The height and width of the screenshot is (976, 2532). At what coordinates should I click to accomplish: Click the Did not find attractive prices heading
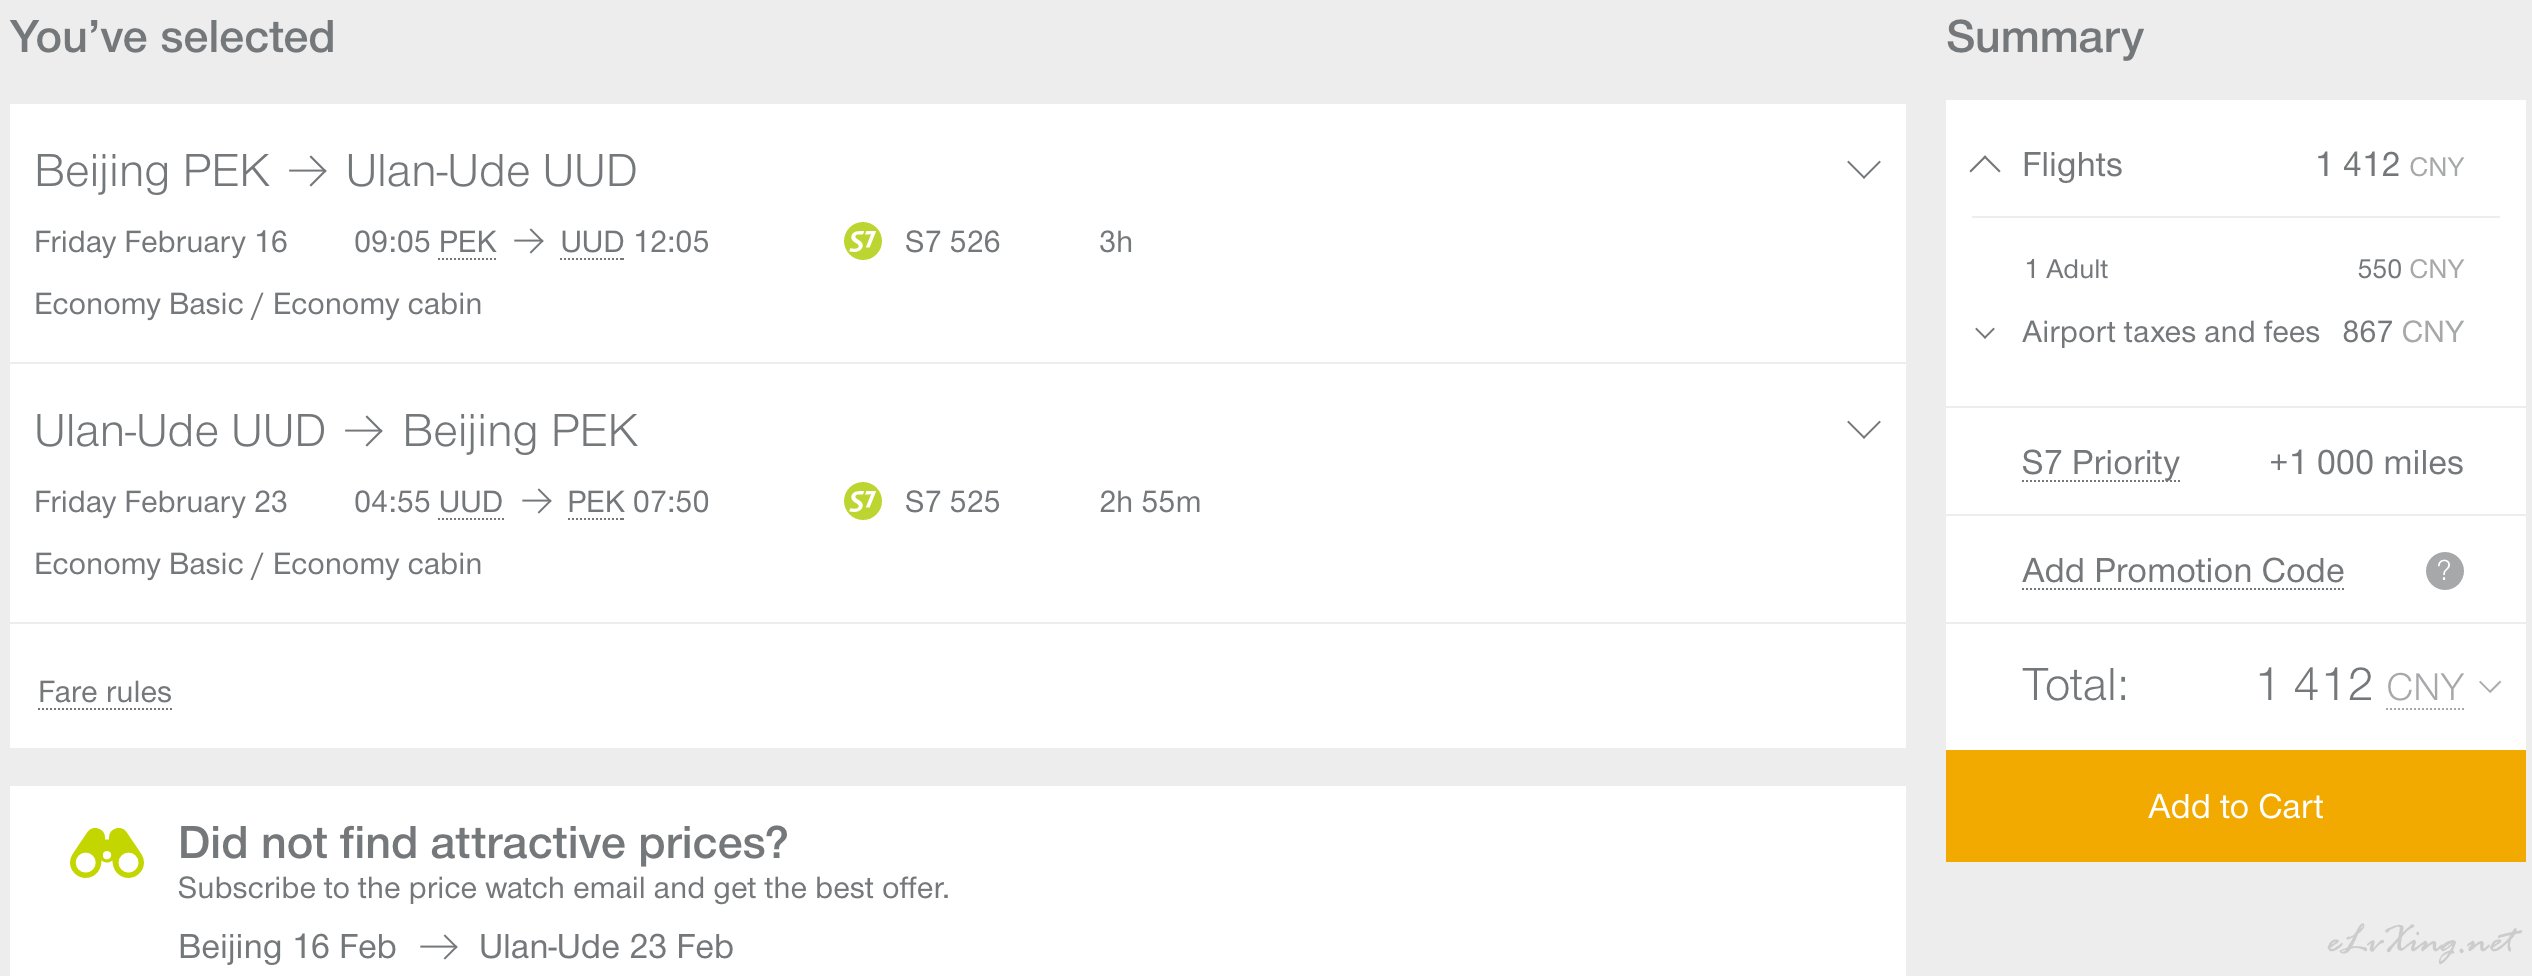click(483, 843)
